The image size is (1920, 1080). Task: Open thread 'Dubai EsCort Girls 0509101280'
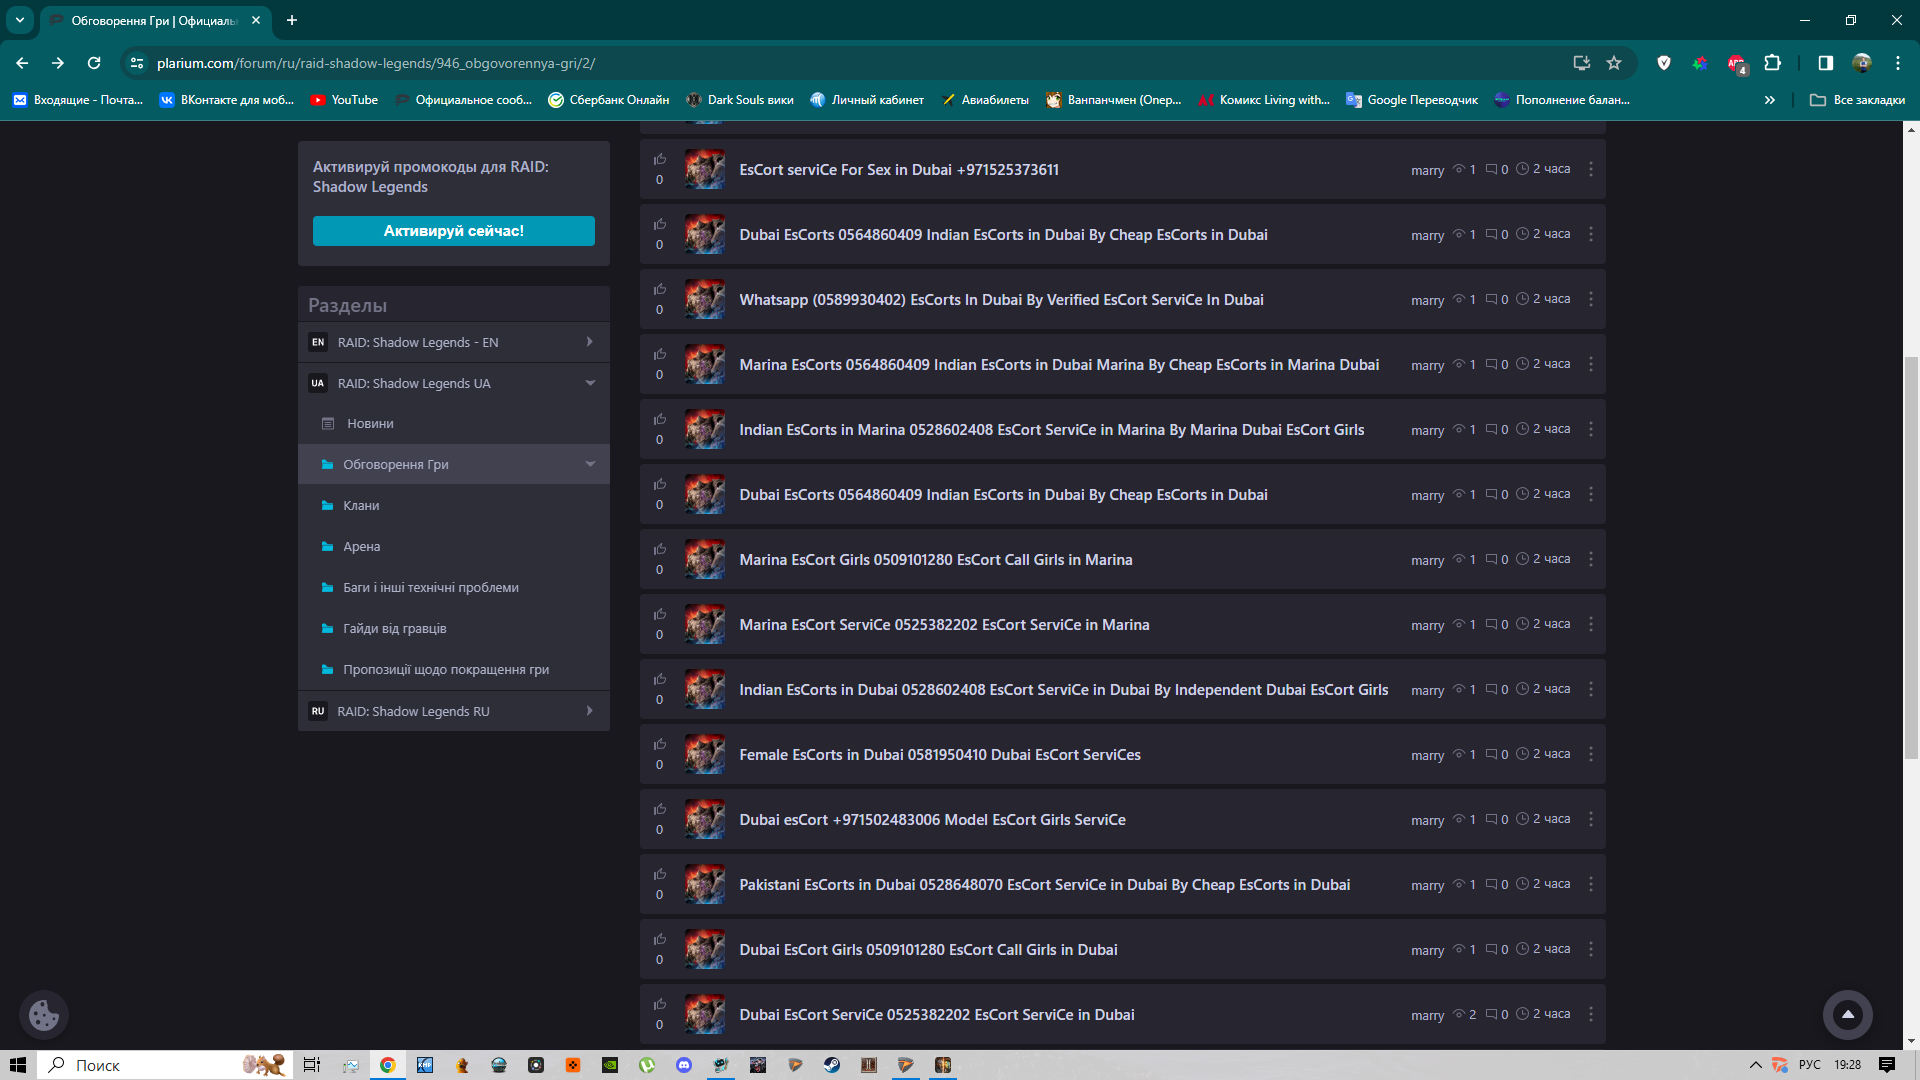pos(928,950)
